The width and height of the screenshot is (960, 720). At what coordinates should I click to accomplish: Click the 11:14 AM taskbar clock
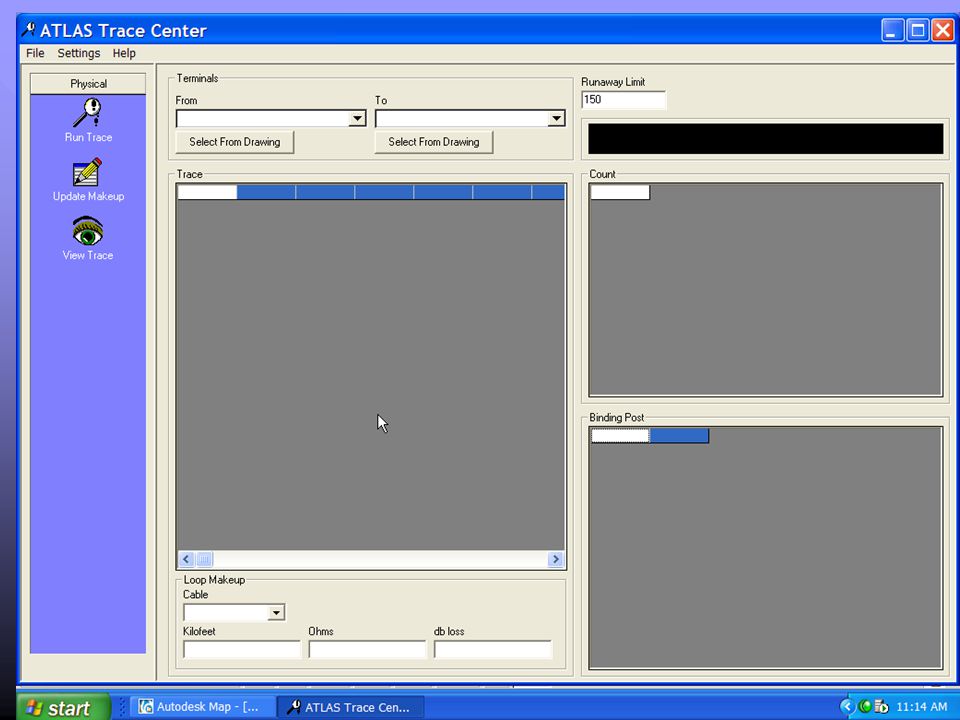921,707
